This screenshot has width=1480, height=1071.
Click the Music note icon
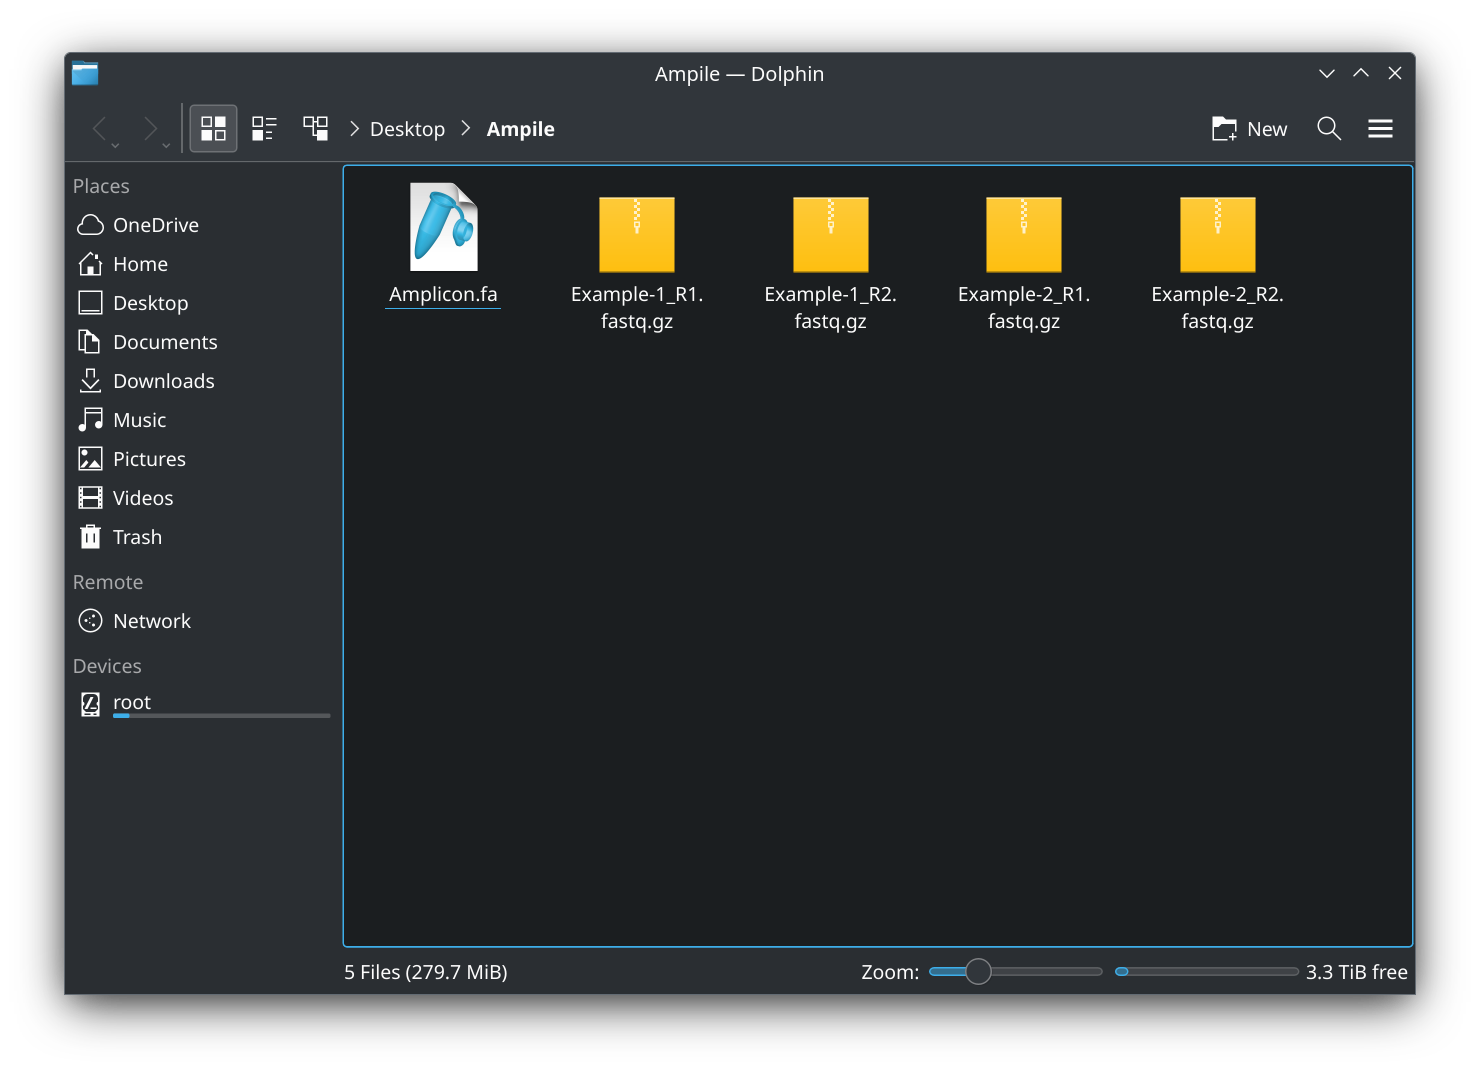click(x=90, y=420)
